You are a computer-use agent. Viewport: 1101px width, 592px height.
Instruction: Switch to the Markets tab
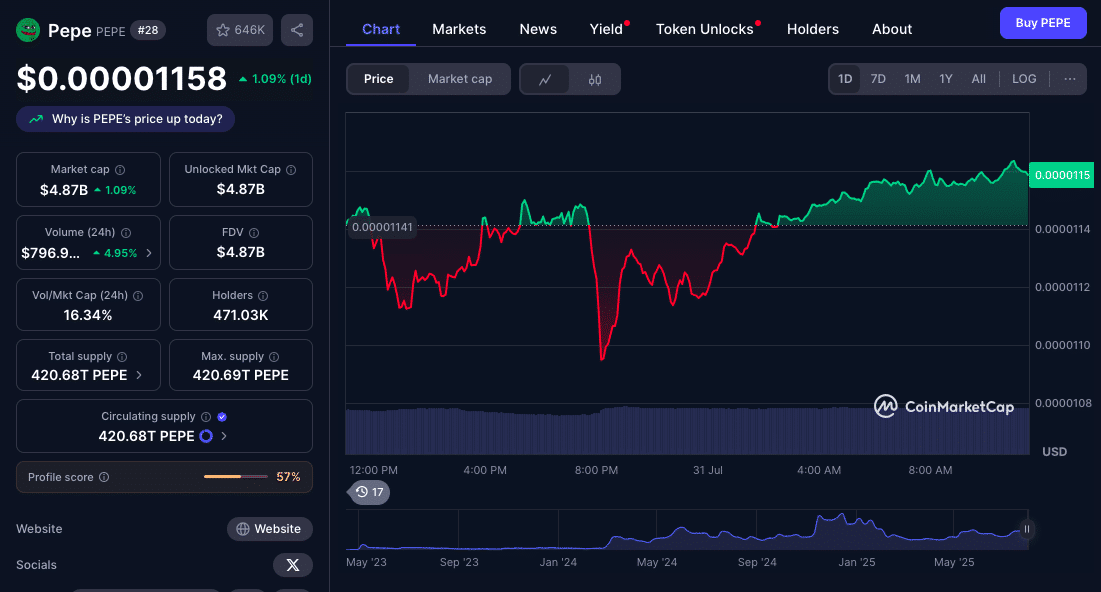coord(459,29)
